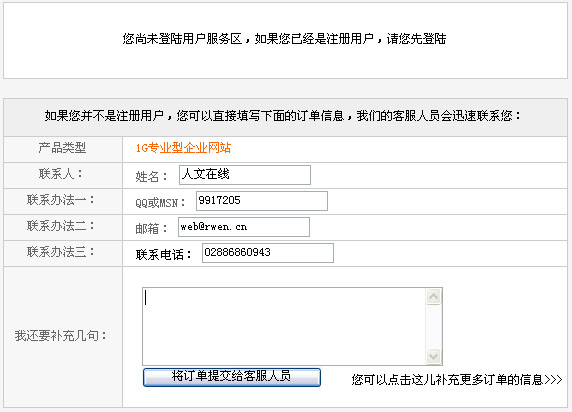Click the textarea scroll down arrow
This screenshot has width=572, height=412.
click(x=433, y=356)
